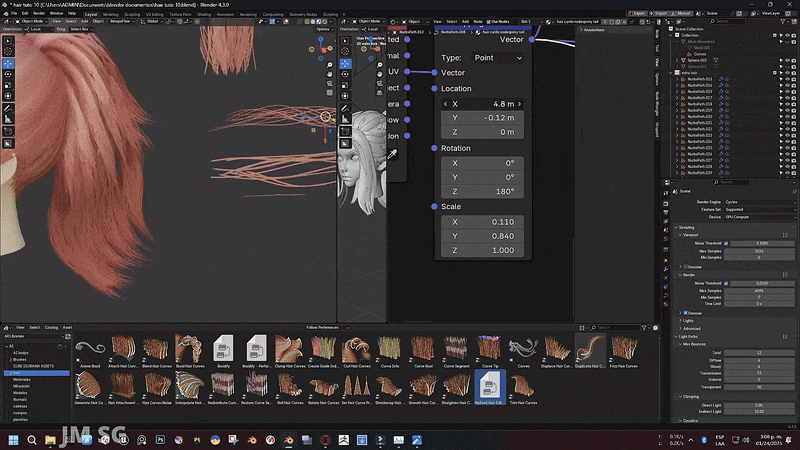This screenshot has height=450, width=800.
Task: Click the eyedropper icon in node editor
Action: pyautogui.click(x=392, y=154)
